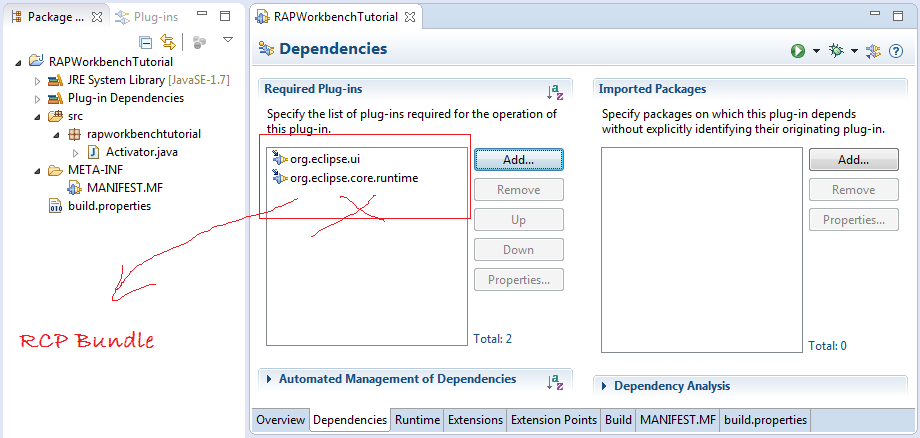The image size is (920, 438).
Task: Minimize the editor area
Action: tap(875, 14)
